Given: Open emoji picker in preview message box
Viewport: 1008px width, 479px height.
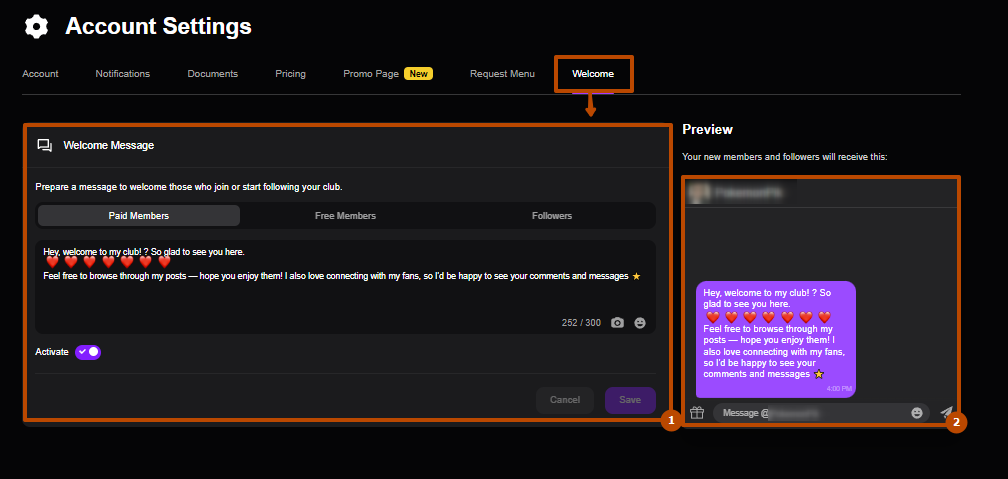Looking at the screenshot, I should click(x=917, y=412).
